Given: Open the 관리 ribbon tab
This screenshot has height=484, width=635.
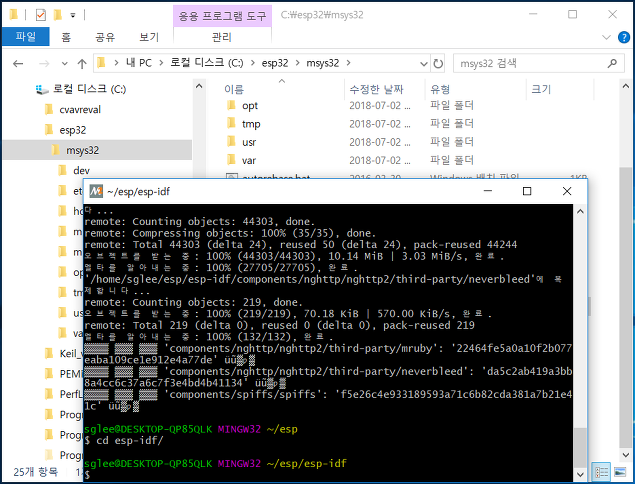Looking at the screenshot, I should point(222,37).
